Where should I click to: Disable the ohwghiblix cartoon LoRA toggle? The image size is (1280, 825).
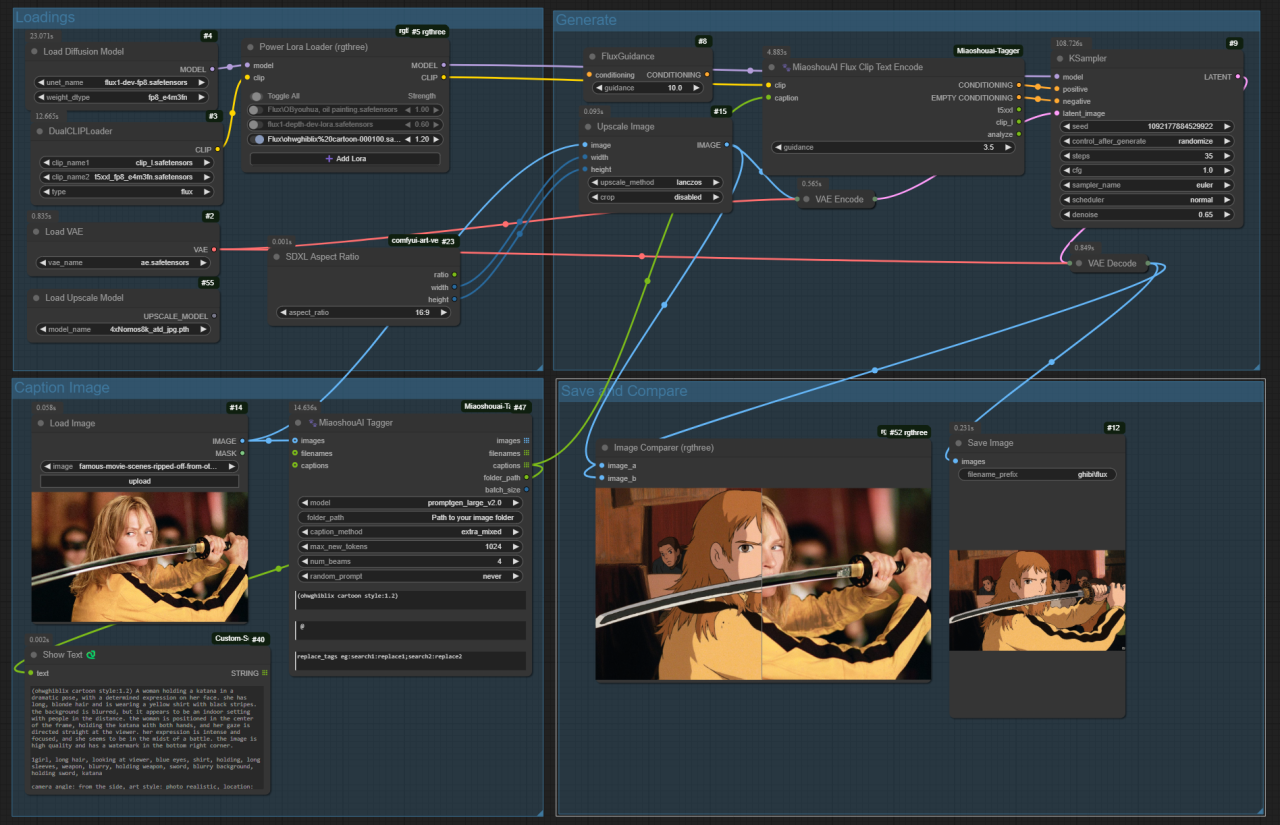coord(258,139)
